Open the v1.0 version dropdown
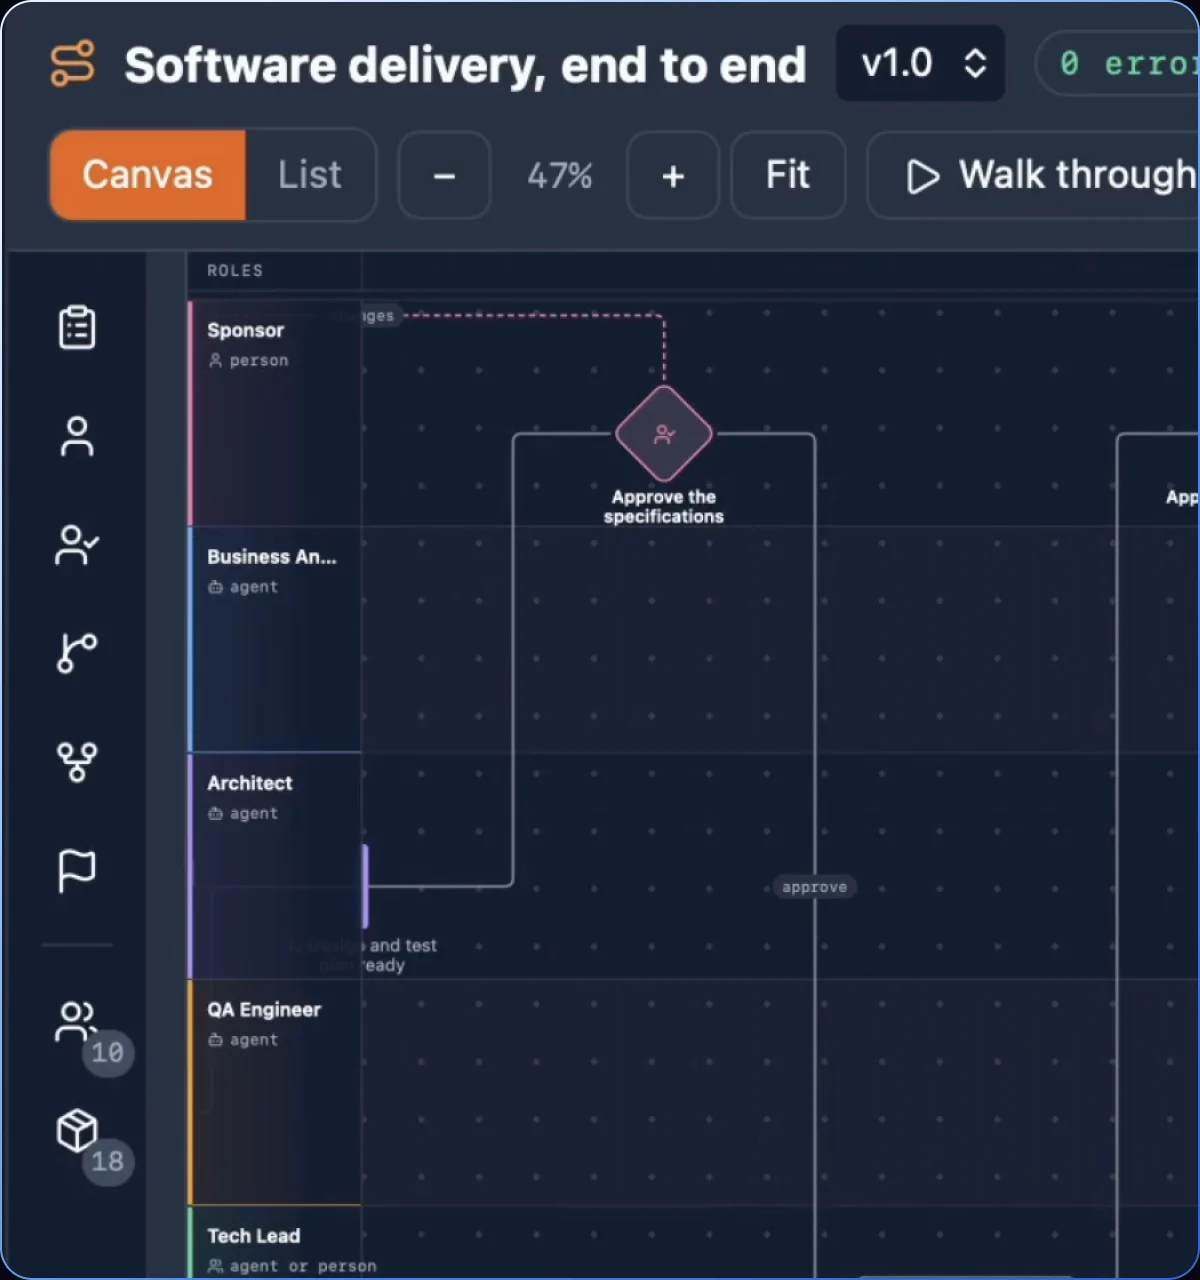The image size is (1200, 1280). click(921, 64)
